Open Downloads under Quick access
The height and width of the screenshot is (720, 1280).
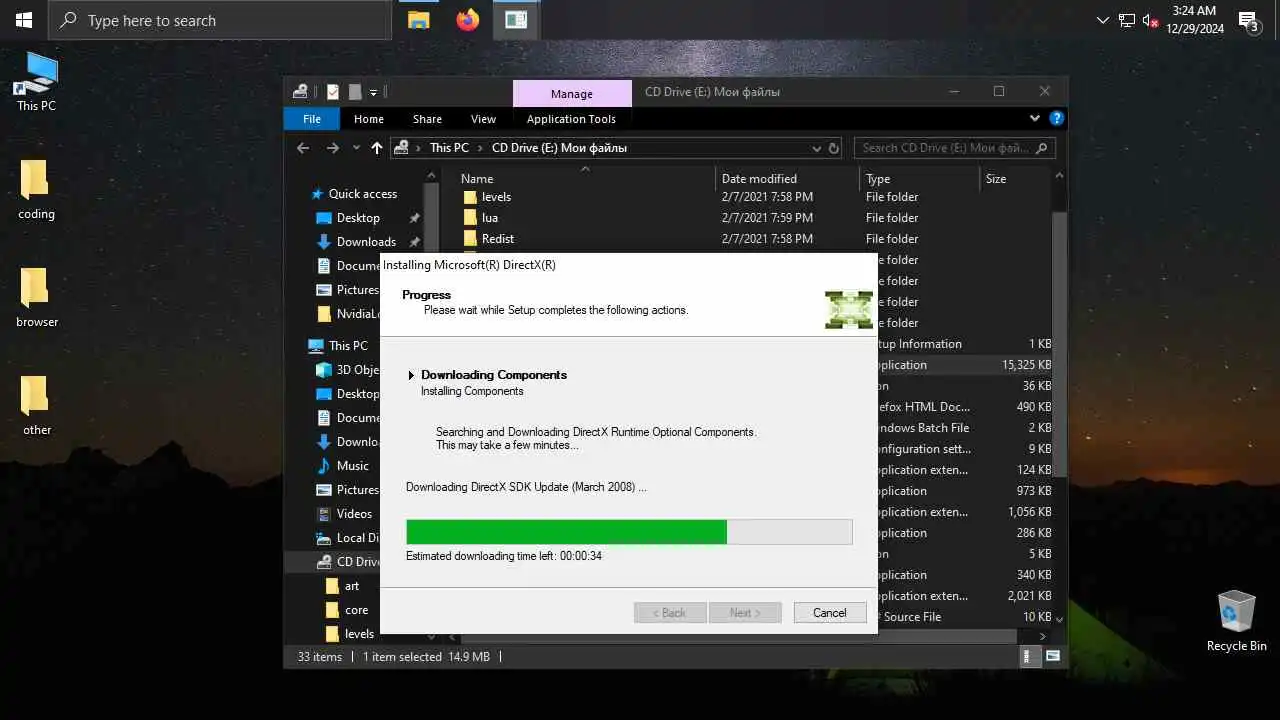[366, 242]
